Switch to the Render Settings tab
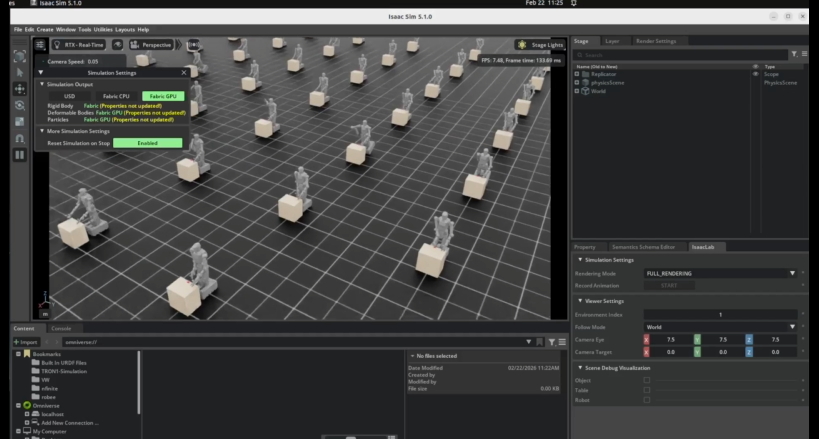 click(656, 41)
